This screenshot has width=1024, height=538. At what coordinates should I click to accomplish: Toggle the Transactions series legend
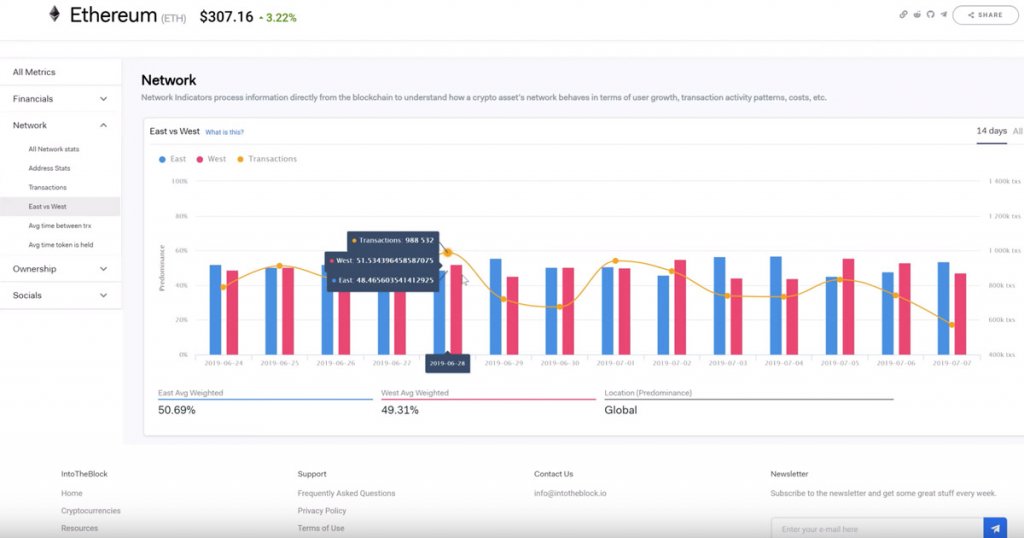[266, 159]
